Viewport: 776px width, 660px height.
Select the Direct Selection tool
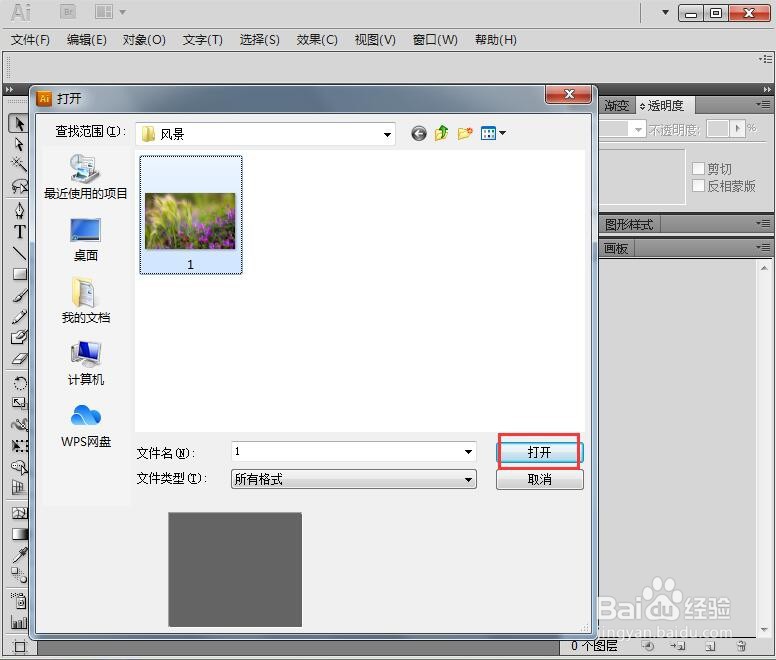point(19,144)
